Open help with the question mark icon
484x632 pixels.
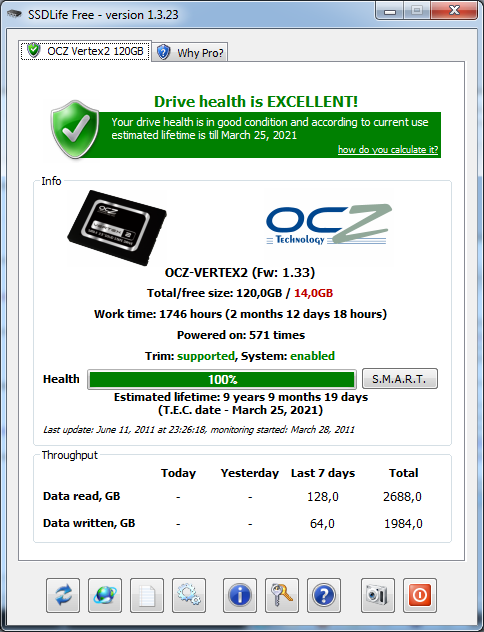[324, 595]
